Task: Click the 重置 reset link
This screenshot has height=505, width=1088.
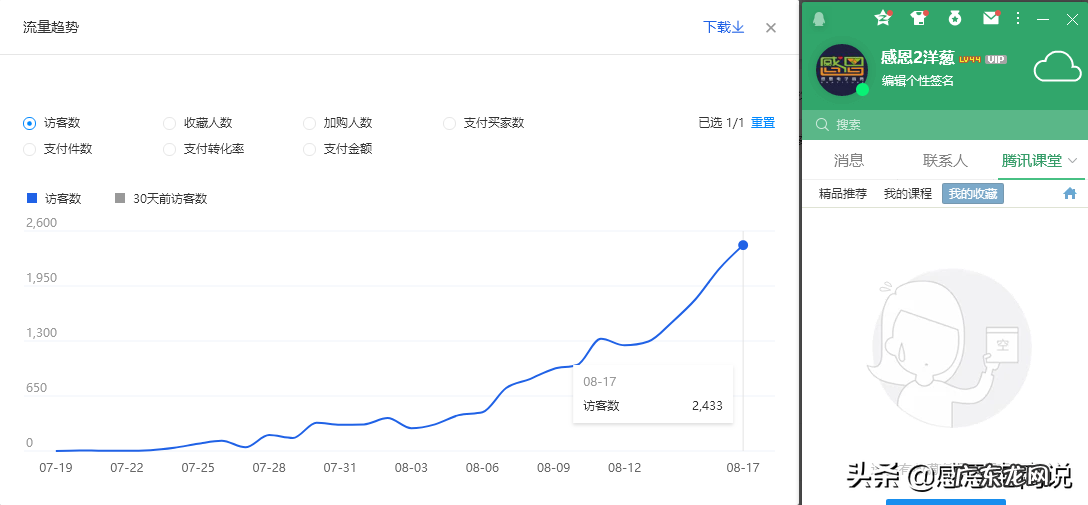Action: (x=763, y=123)
